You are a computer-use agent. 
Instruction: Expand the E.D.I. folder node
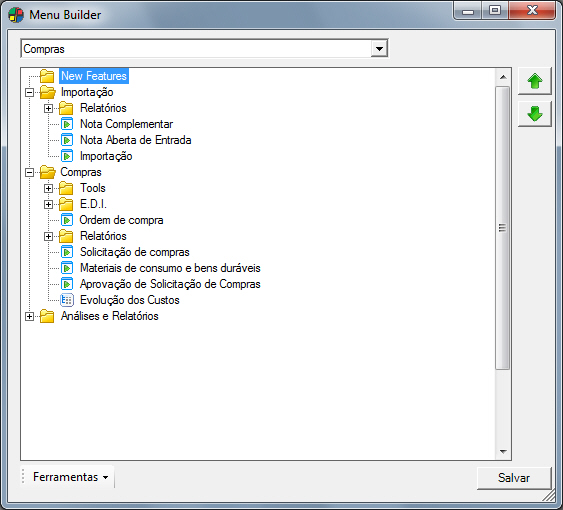click(x=48, y=204)
